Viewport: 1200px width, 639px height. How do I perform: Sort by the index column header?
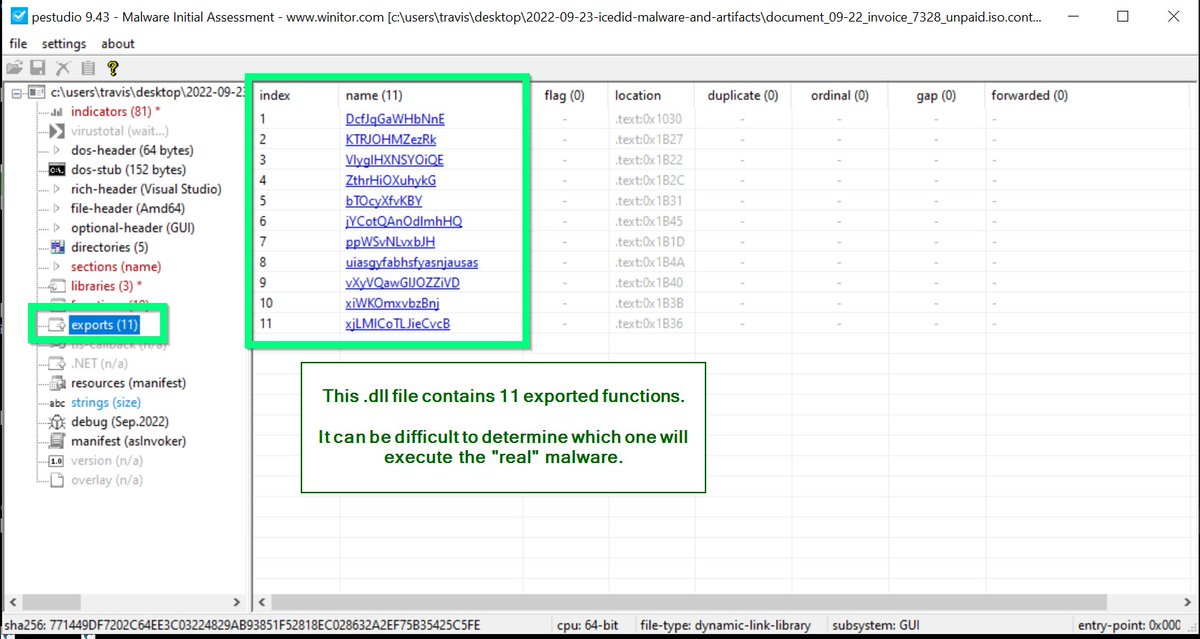(x=275, y=96)
